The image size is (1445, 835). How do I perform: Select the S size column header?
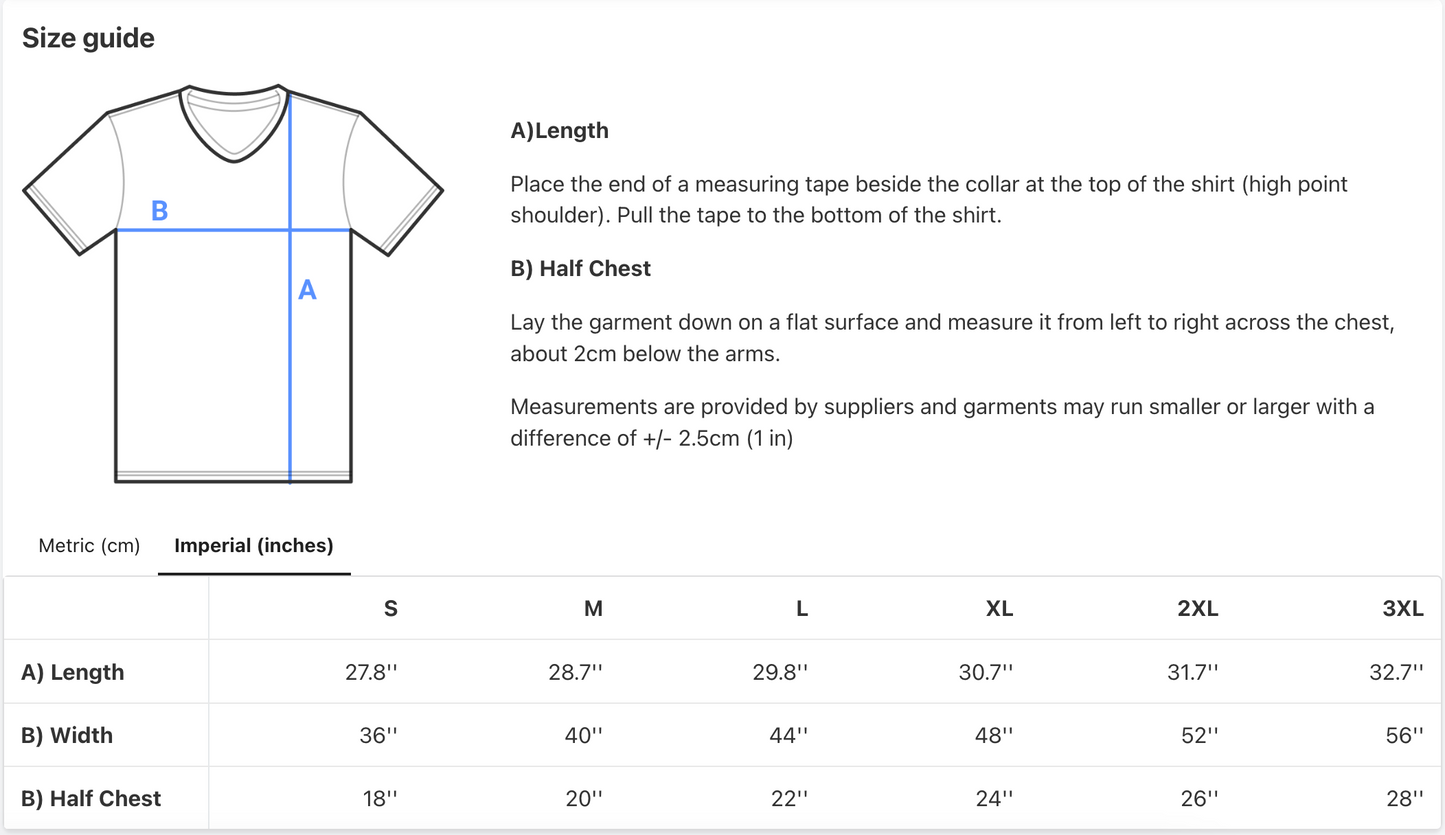coord(390,609)
